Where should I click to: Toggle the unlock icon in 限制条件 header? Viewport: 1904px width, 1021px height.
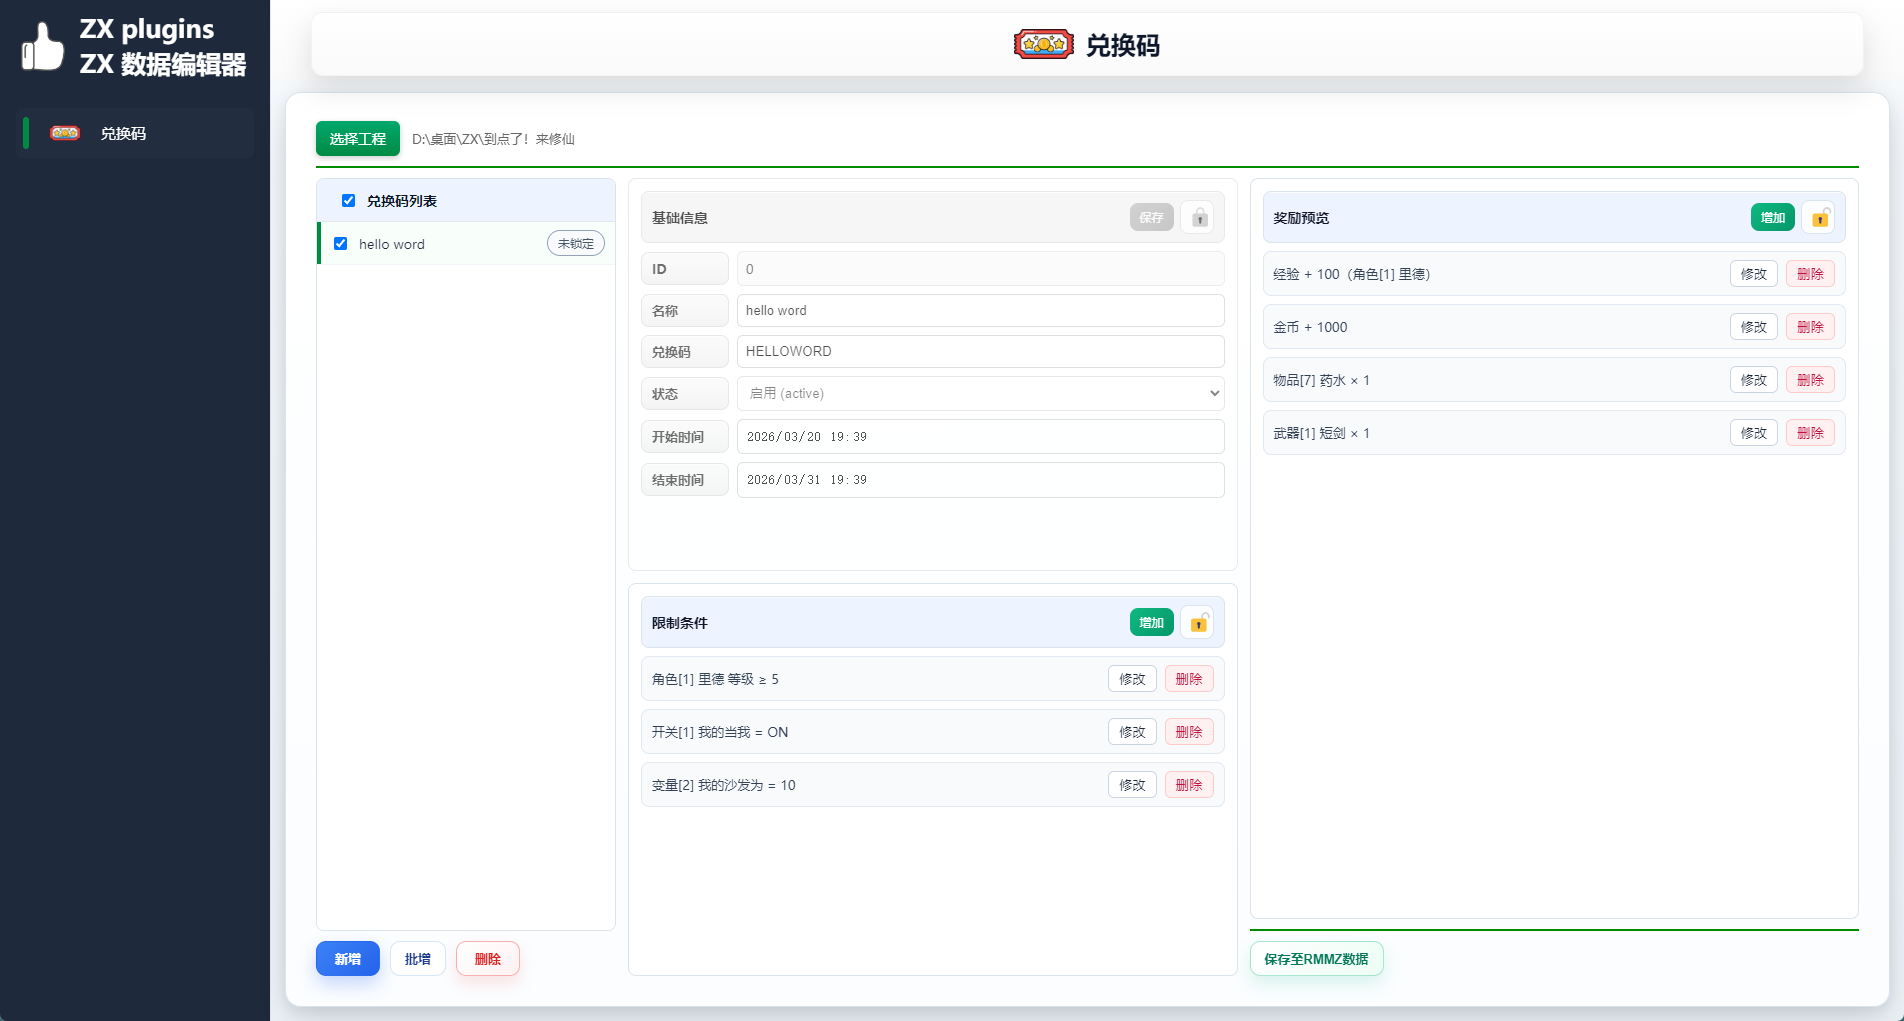[1198, 622]
